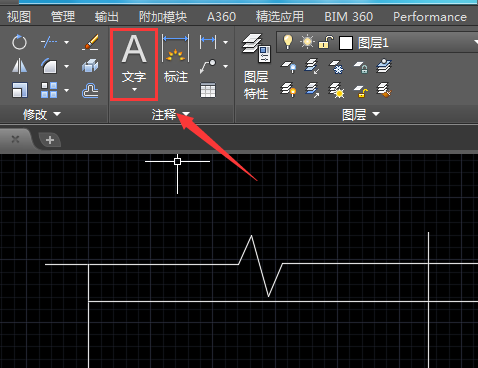Click the layer Off tool icon
The image size is (478, 368).
(288, 66)
